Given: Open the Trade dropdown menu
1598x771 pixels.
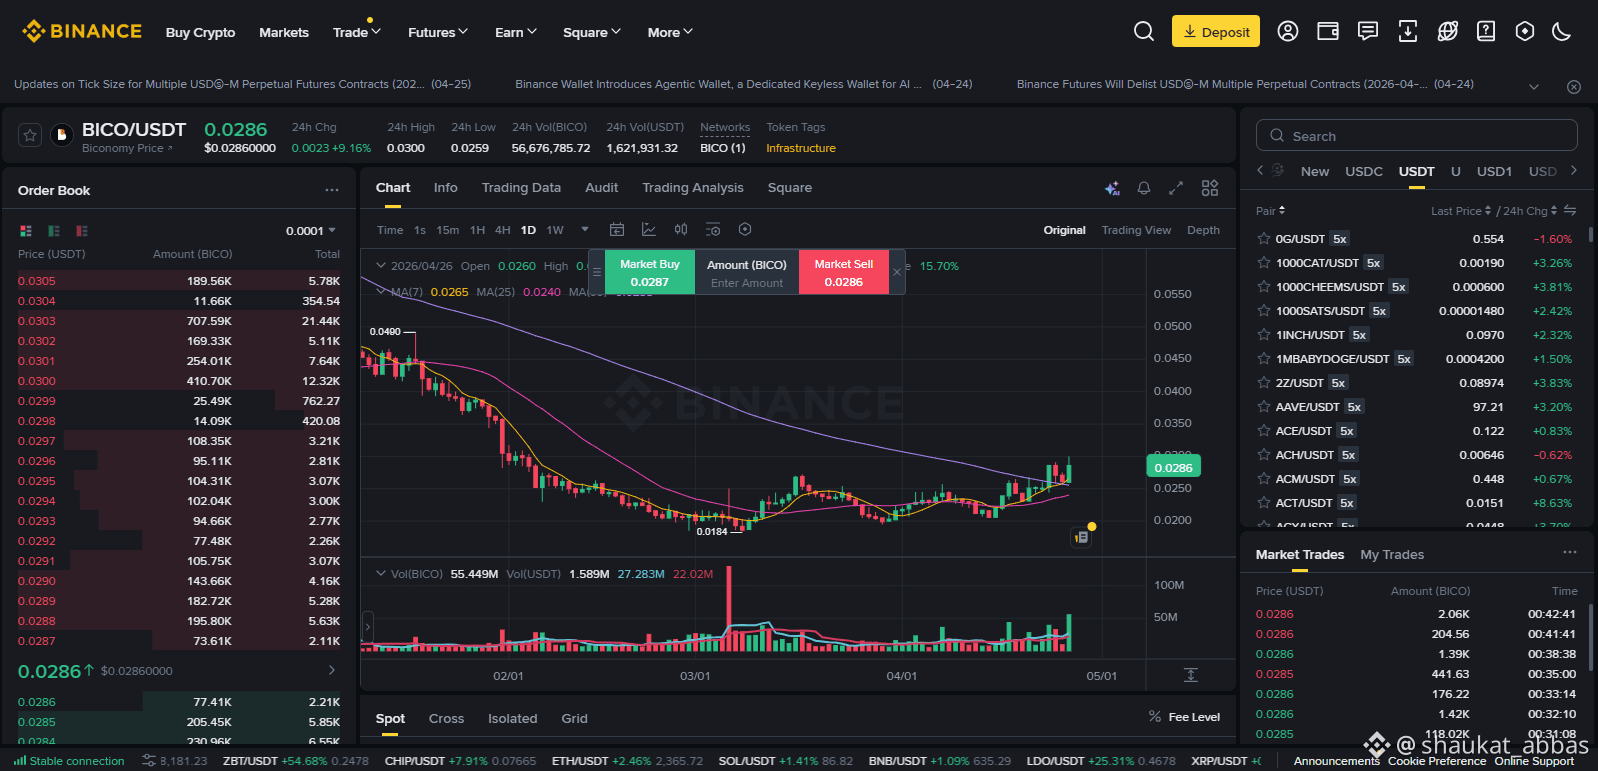Looking at the screenshot, I should (x=357, y=32).
